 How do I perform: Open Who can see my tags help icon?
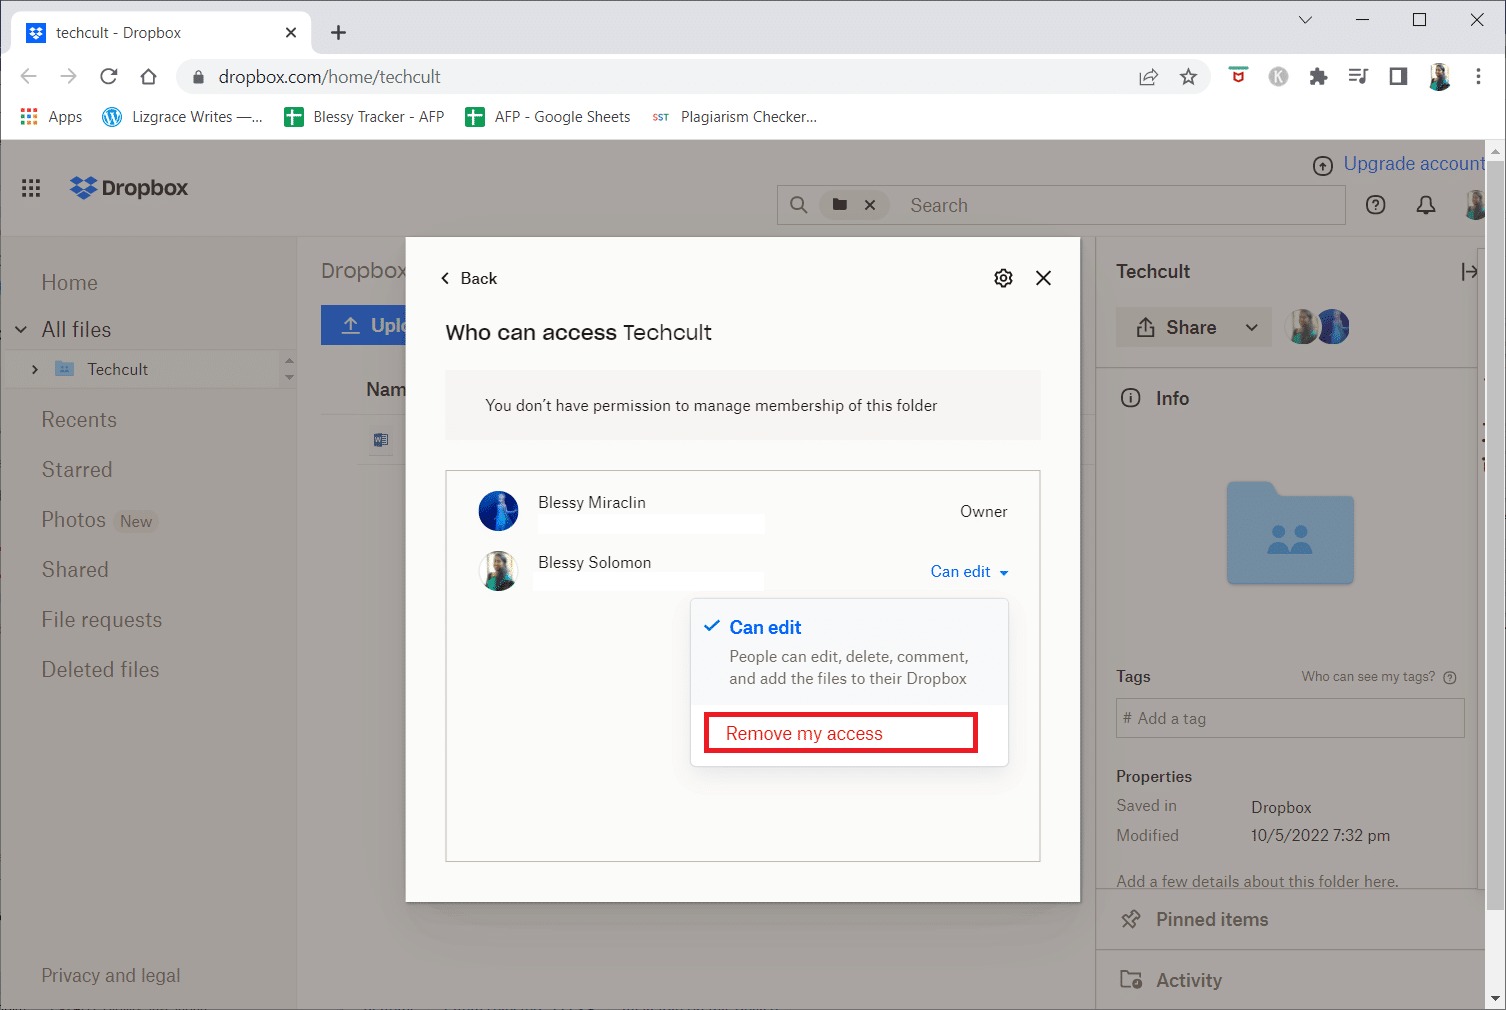click(1450, 677)
